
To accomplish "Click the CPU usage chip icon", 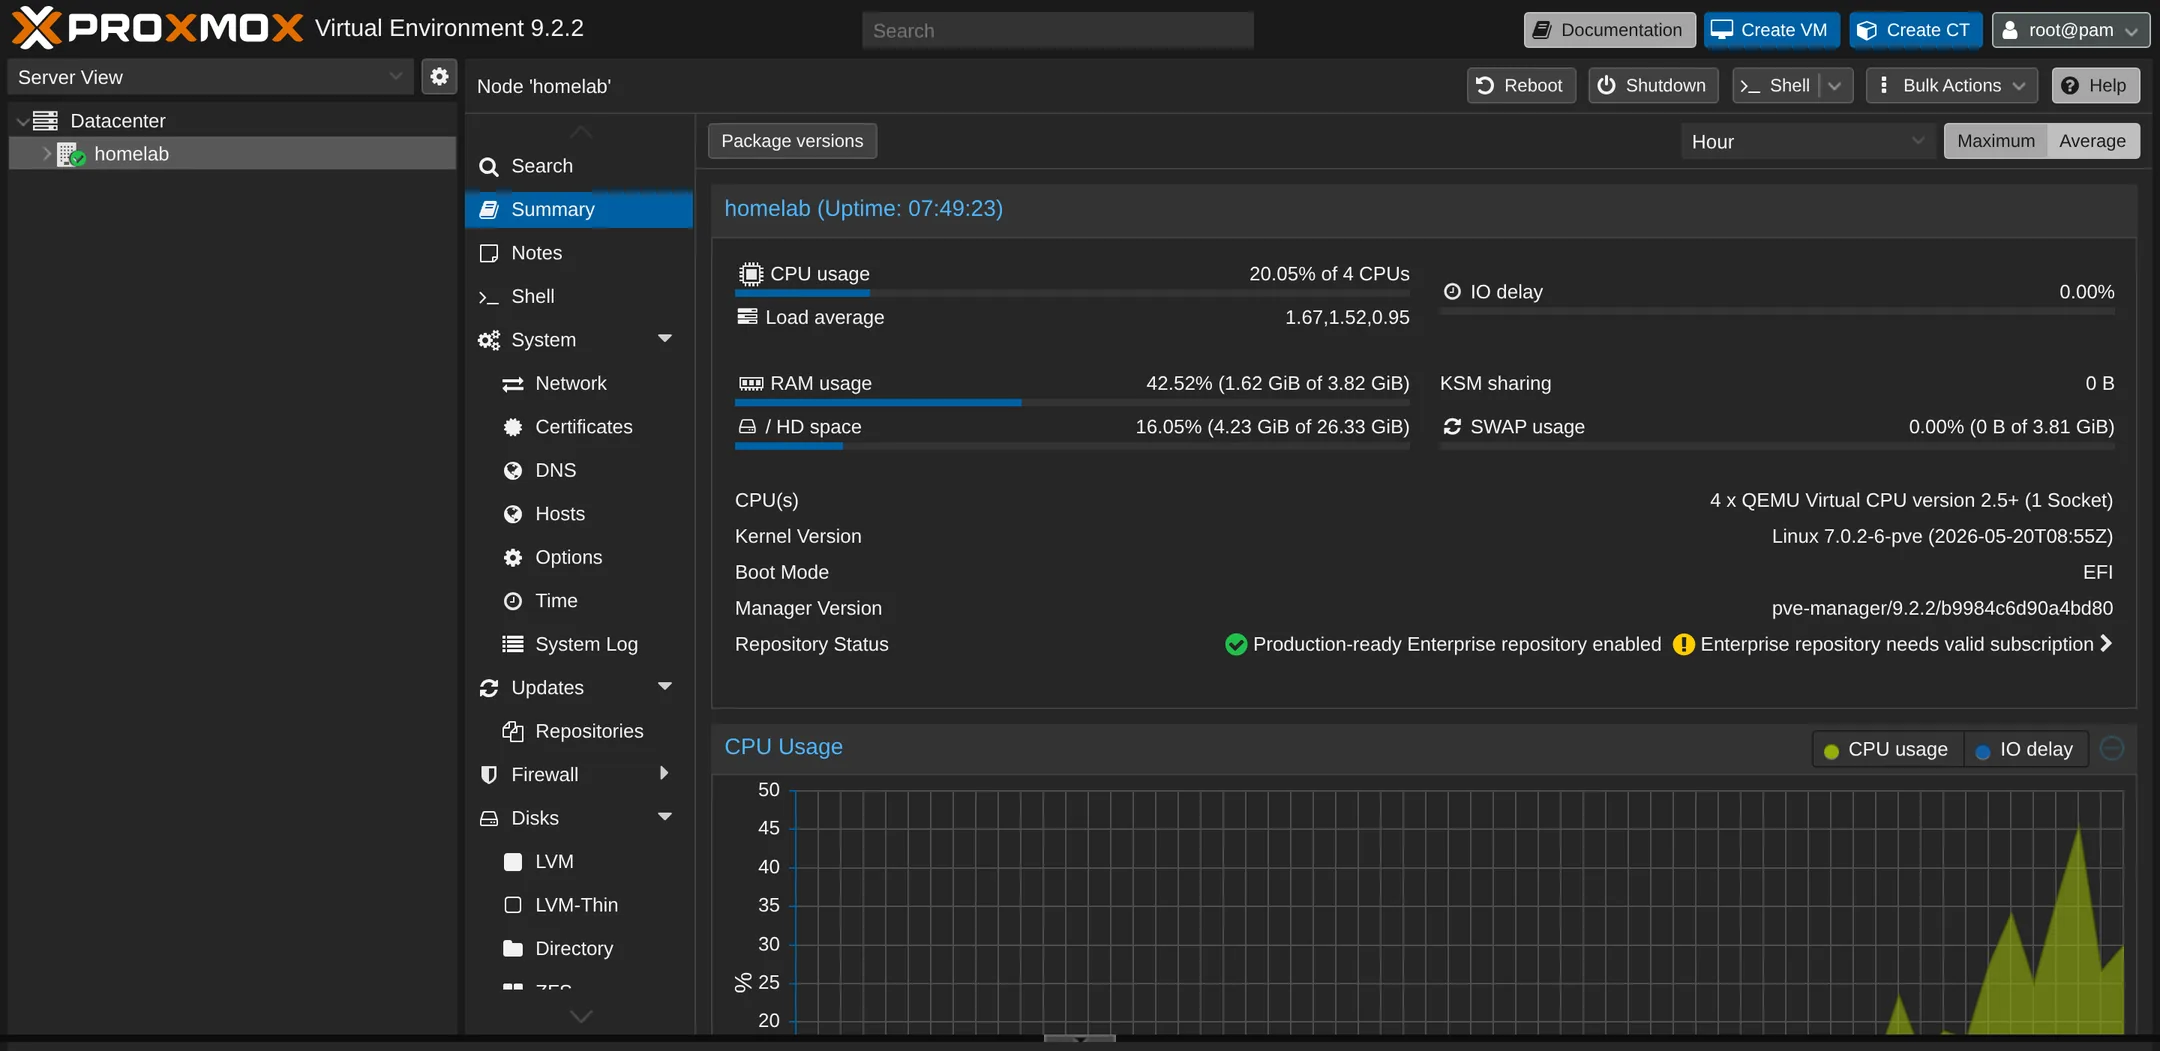I will point(750,274).
